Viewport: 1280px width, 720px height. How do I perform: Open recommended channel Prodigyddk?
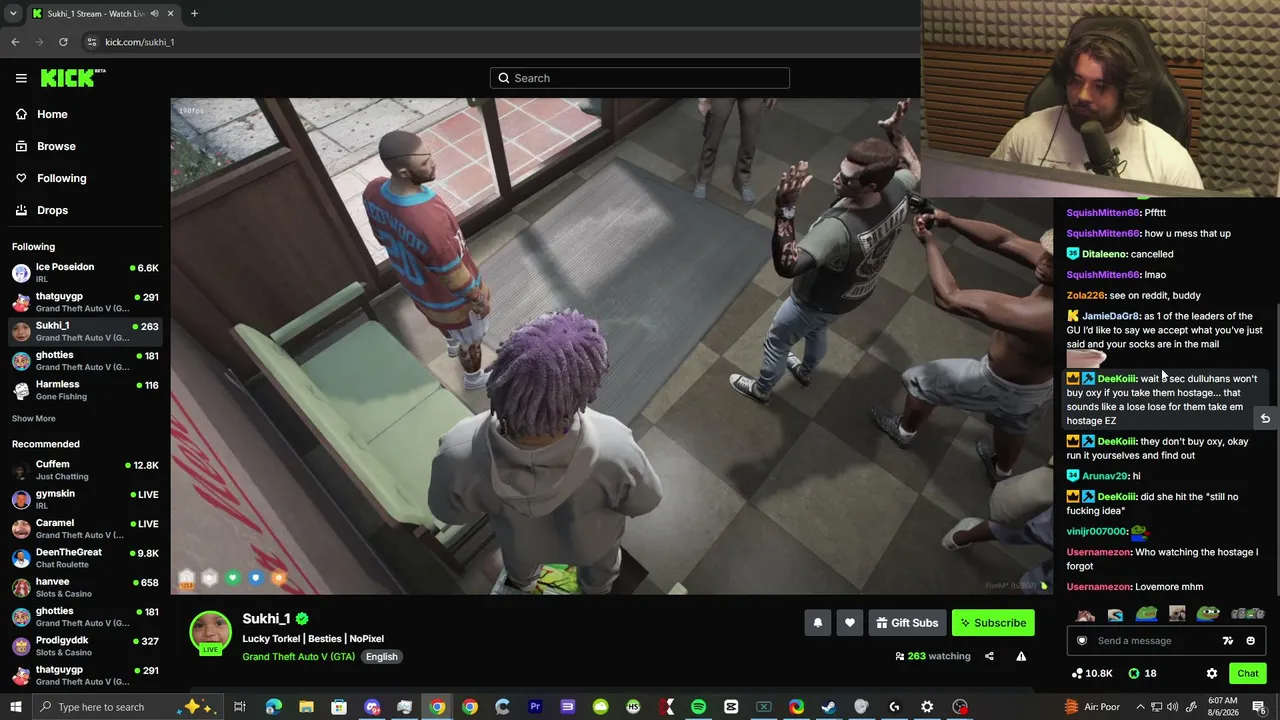85,646
